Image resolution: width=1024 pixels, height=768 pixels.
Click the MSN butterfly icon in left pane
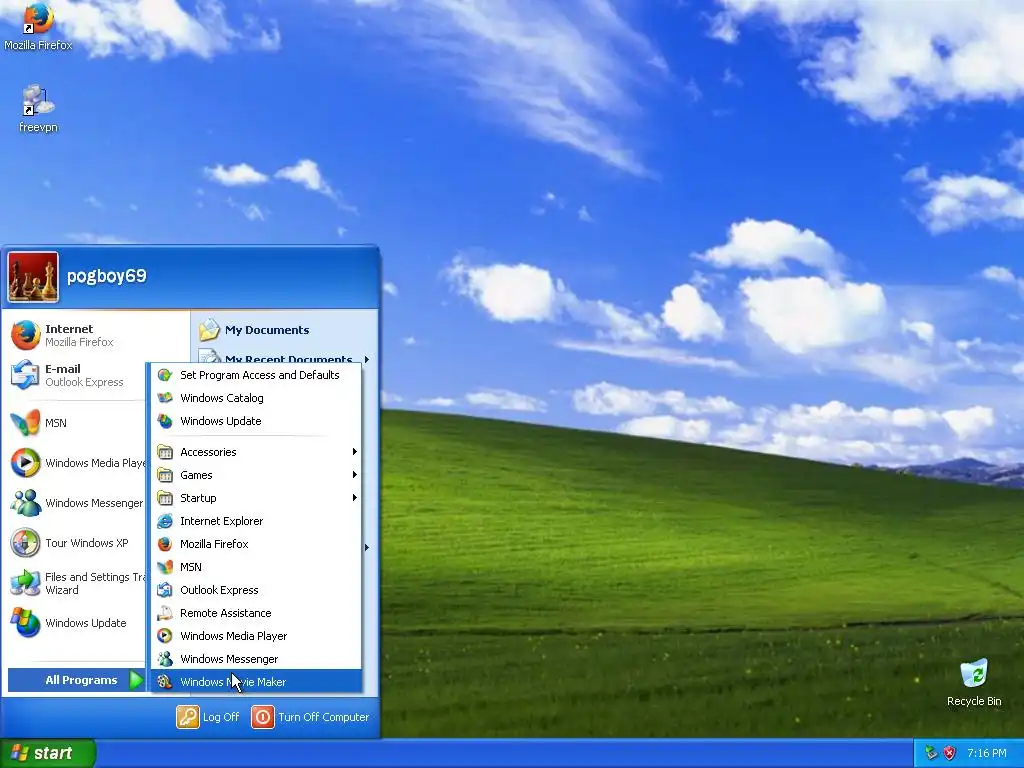point(25,423)
